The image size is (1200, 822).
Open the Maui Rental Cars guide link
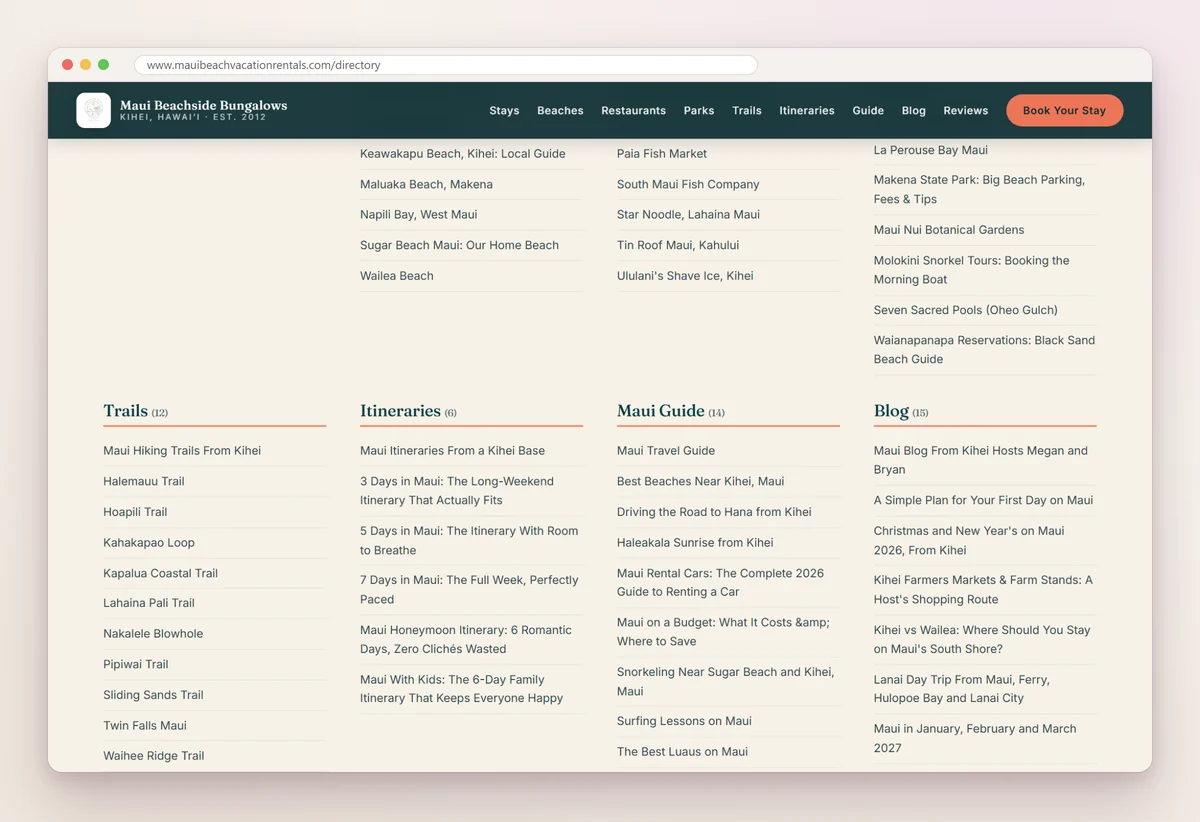click(721, 582)
